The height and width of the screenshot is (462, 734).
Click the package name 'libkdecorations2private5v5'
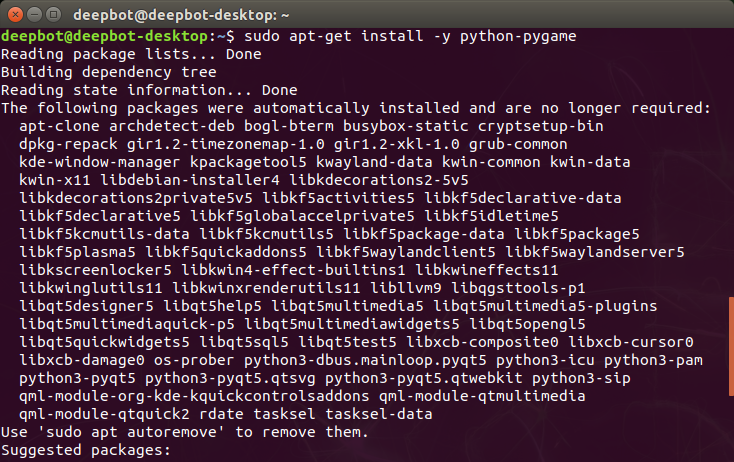tap(136, 198)
